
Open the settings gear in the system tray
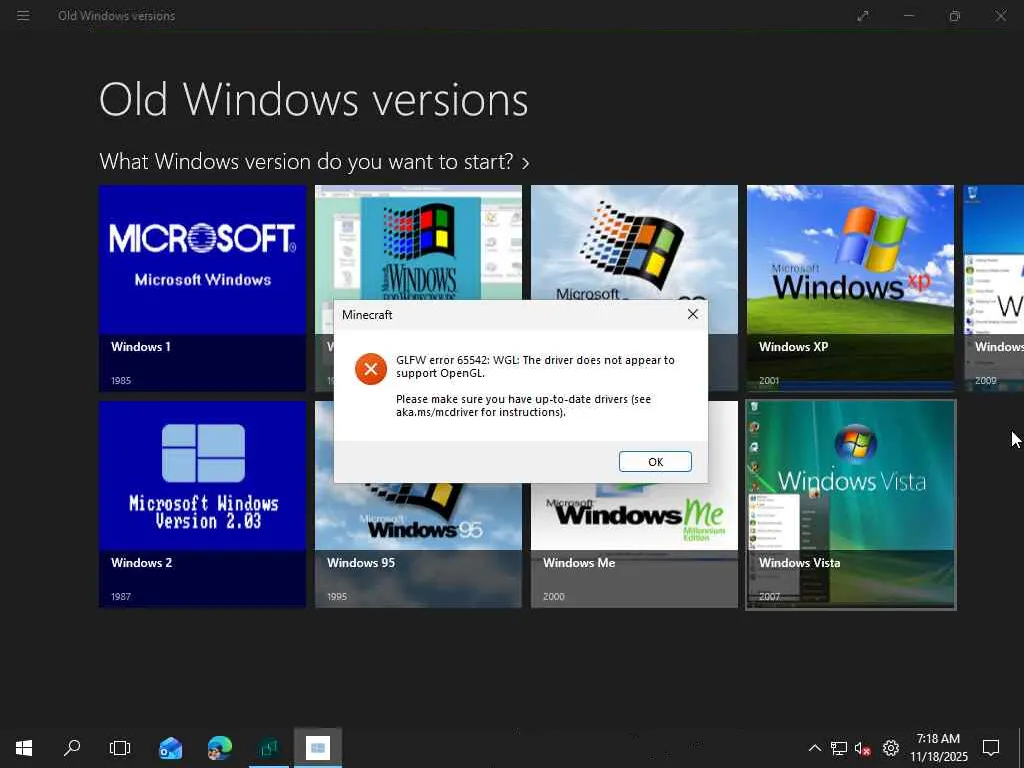891,748
